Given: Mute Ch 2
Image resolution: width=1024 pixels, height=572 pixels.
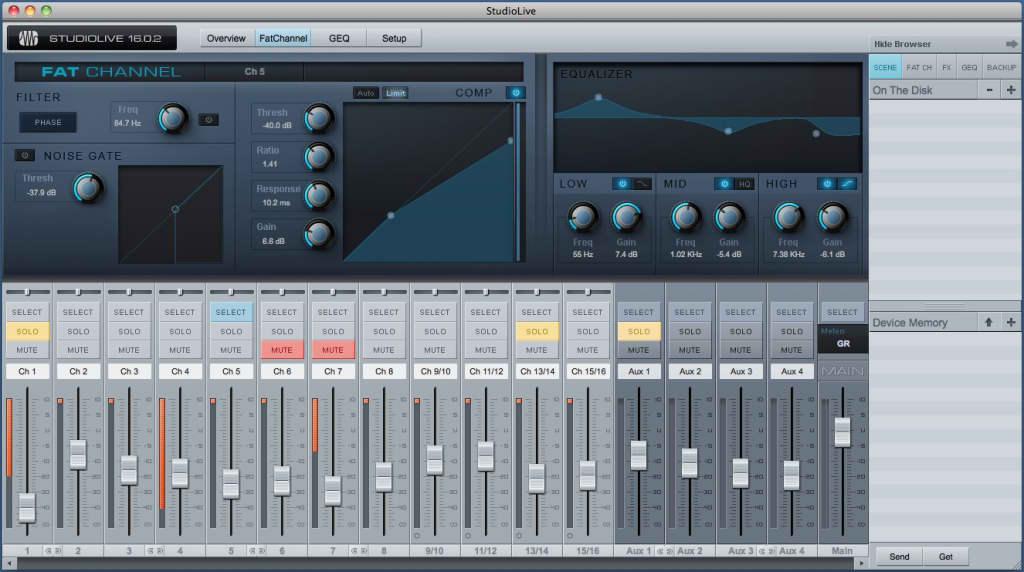Looking at the screenshot, I should [78, 350].
